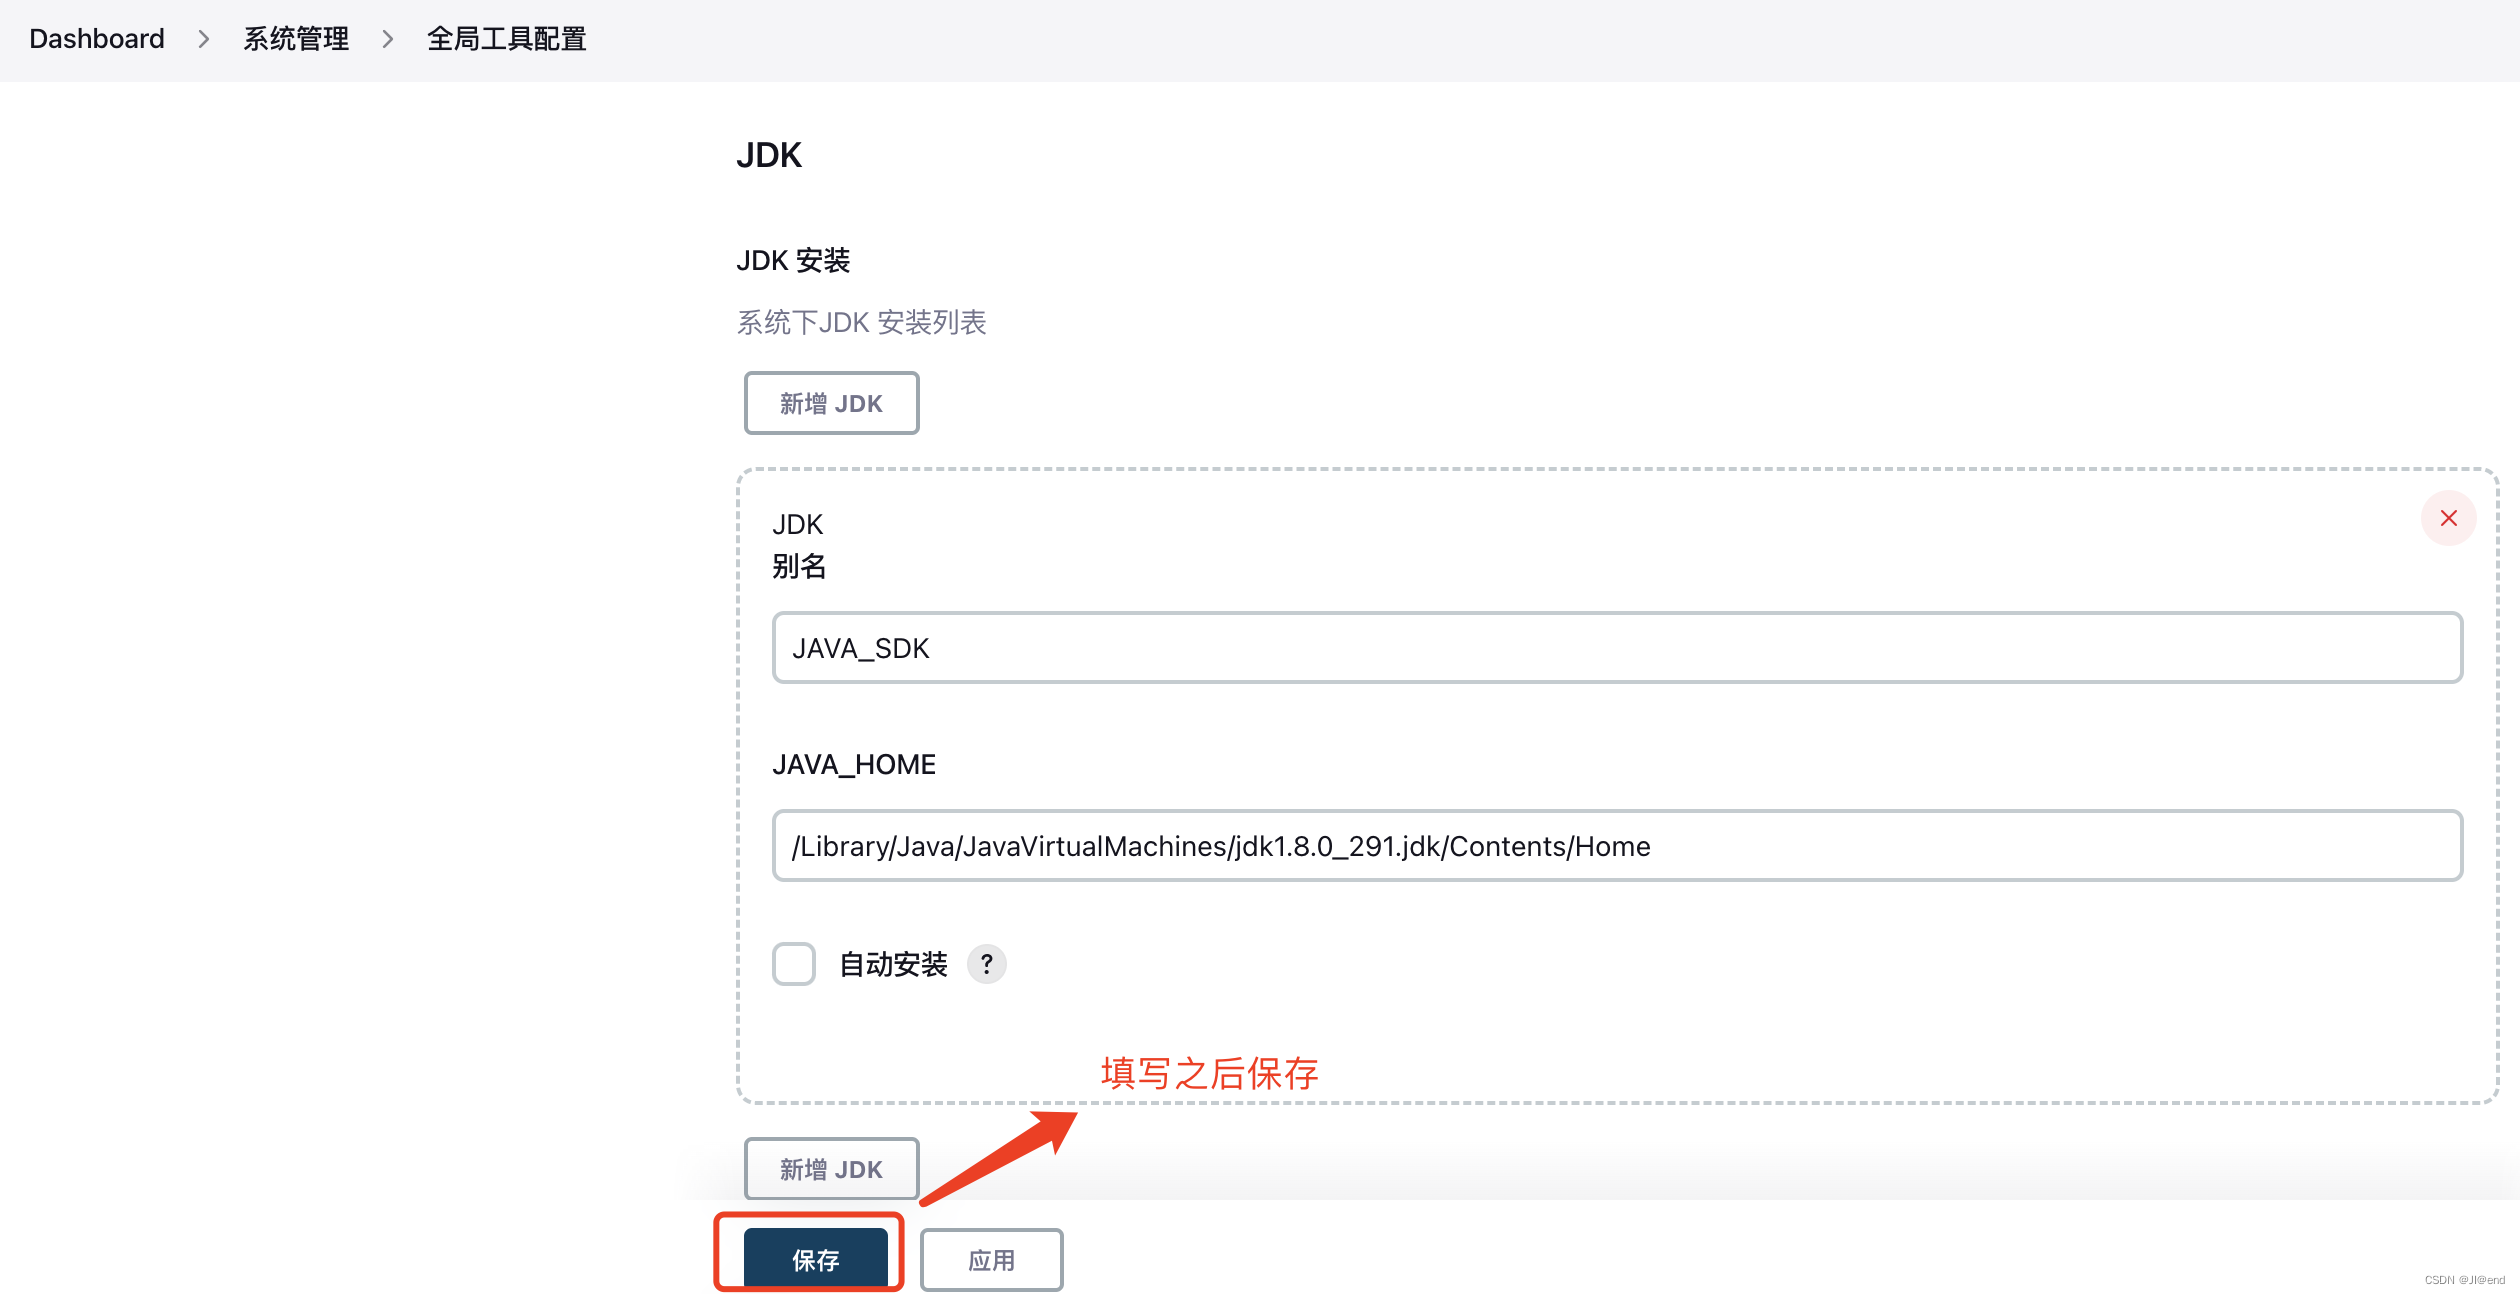Click the top 新增 JDK button

click(831, 403)
